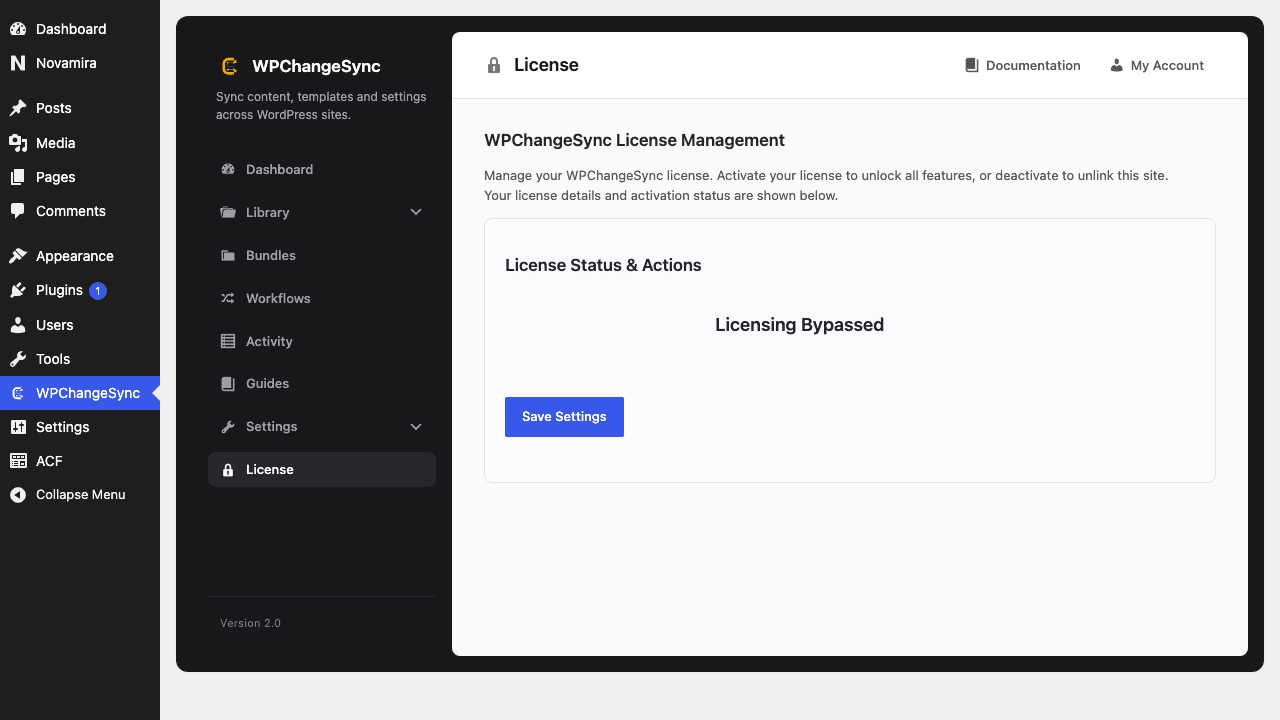Click the WPChangeSync License Management heading
Screen dimensions: 1280x720
634,140
